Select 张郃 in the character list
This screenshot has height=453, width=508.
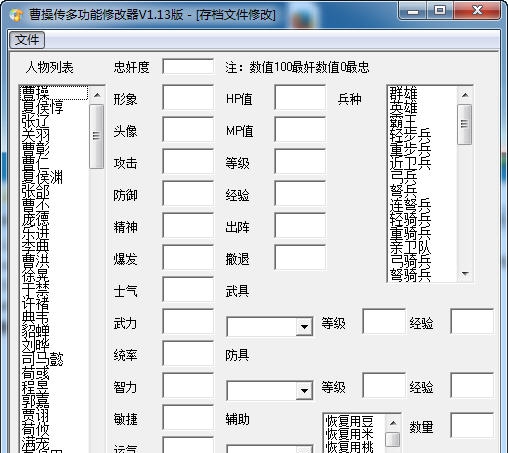tap(54, 191)
